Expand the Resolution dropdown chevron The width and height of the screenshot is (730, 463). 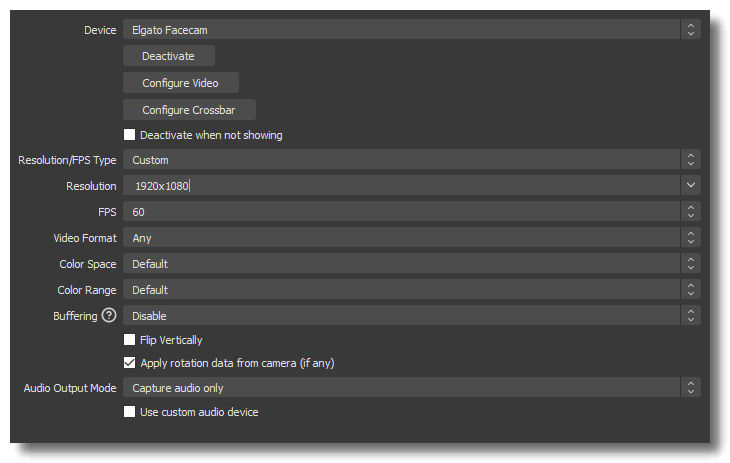[x=691, y=185]
